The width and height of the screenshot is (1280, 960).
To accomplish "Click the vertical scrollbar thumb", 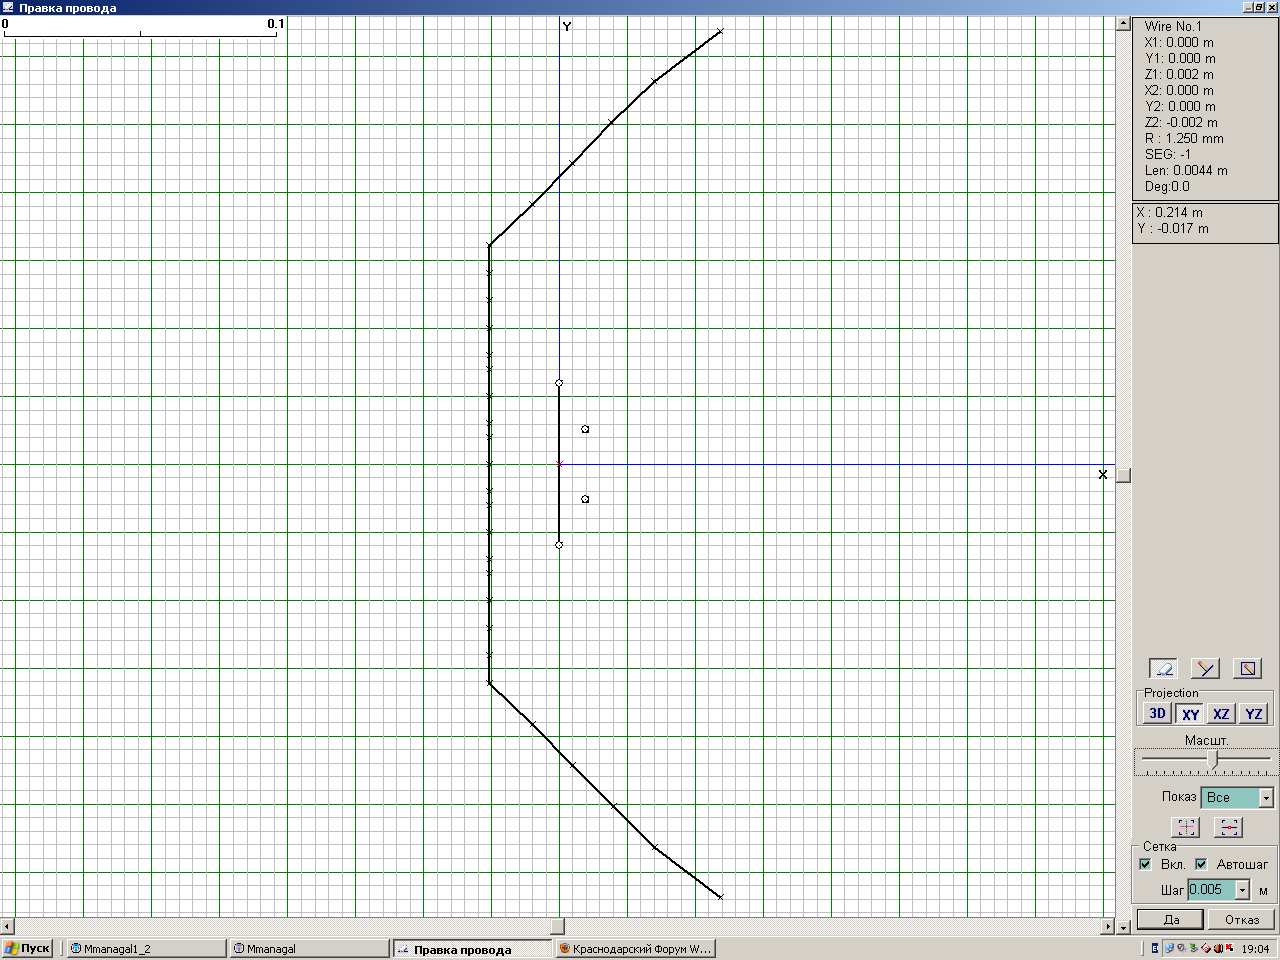I will [x=1123, y=475].
